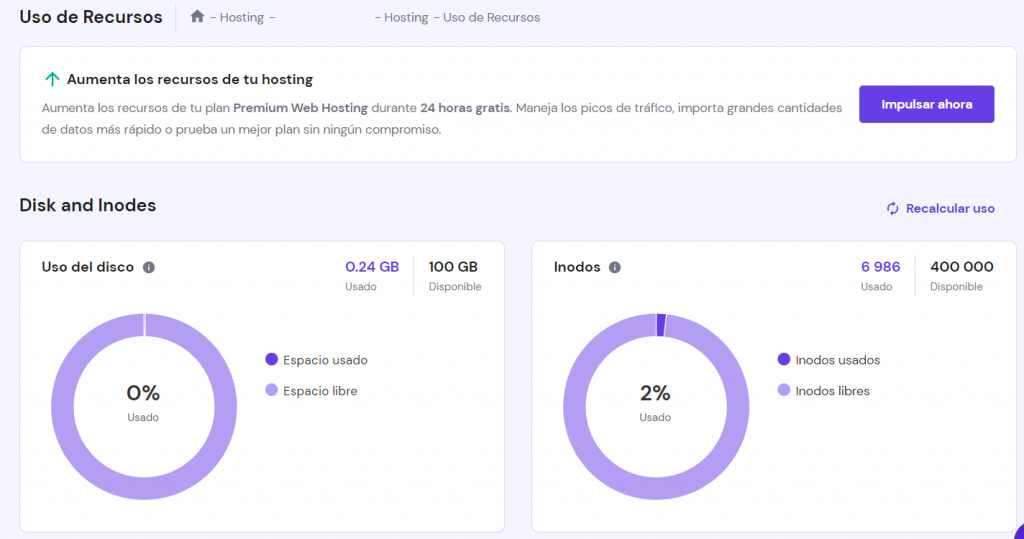
Task: Open the purple chat bubble at bottom-right corner
Action: tap(1018, 532)
